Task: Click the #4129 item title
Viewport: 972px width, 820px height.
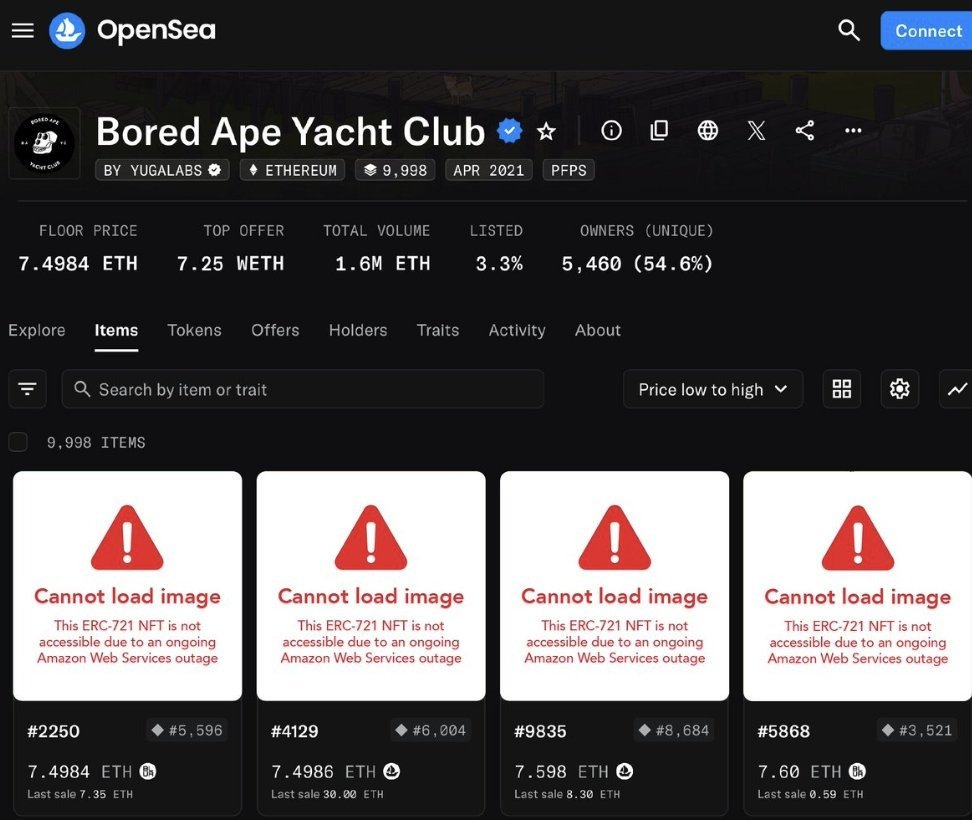Action: pyautogui.click(x=294, y=731)
